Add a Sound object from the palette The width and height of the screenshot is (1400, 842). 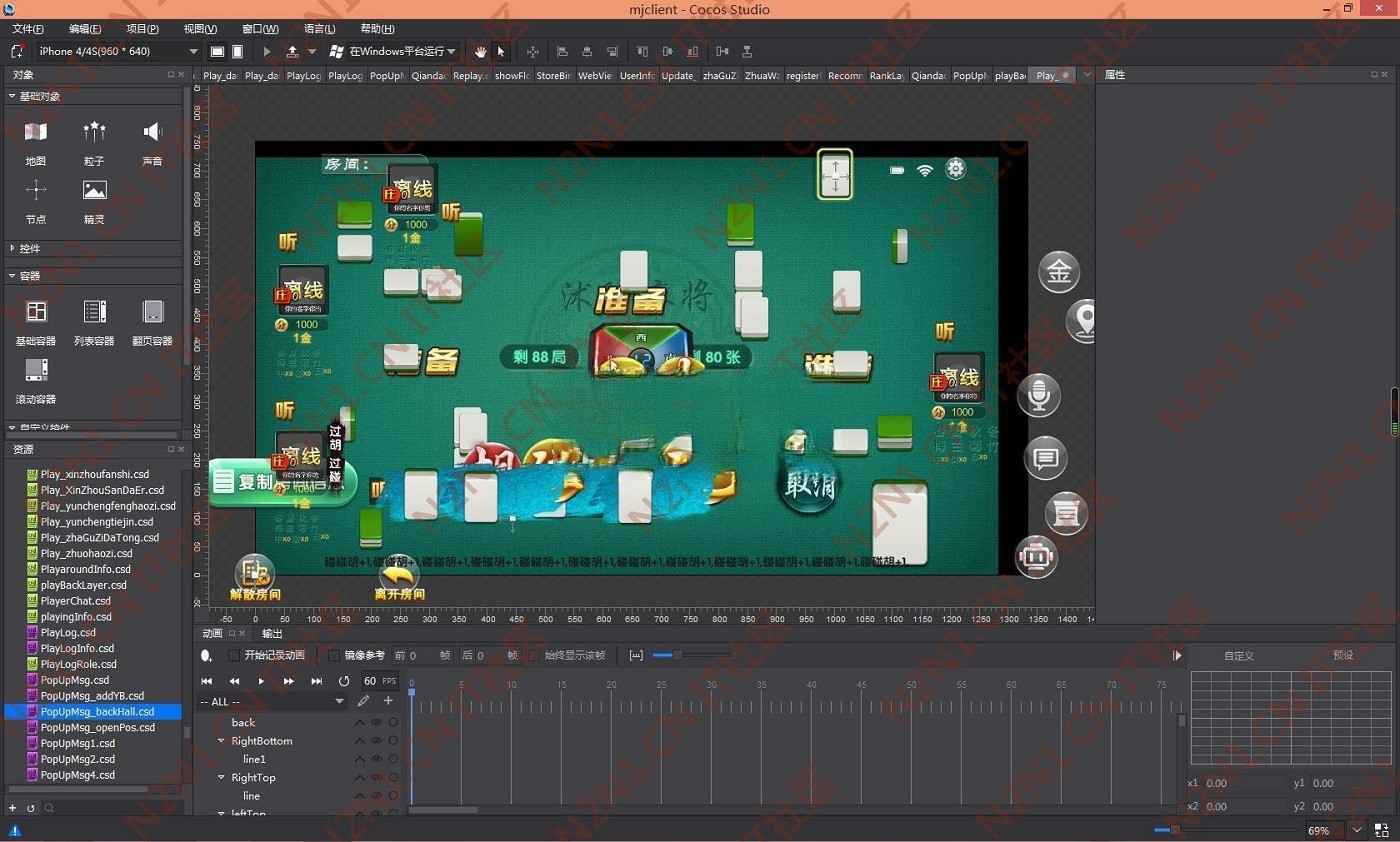point(152,142)
